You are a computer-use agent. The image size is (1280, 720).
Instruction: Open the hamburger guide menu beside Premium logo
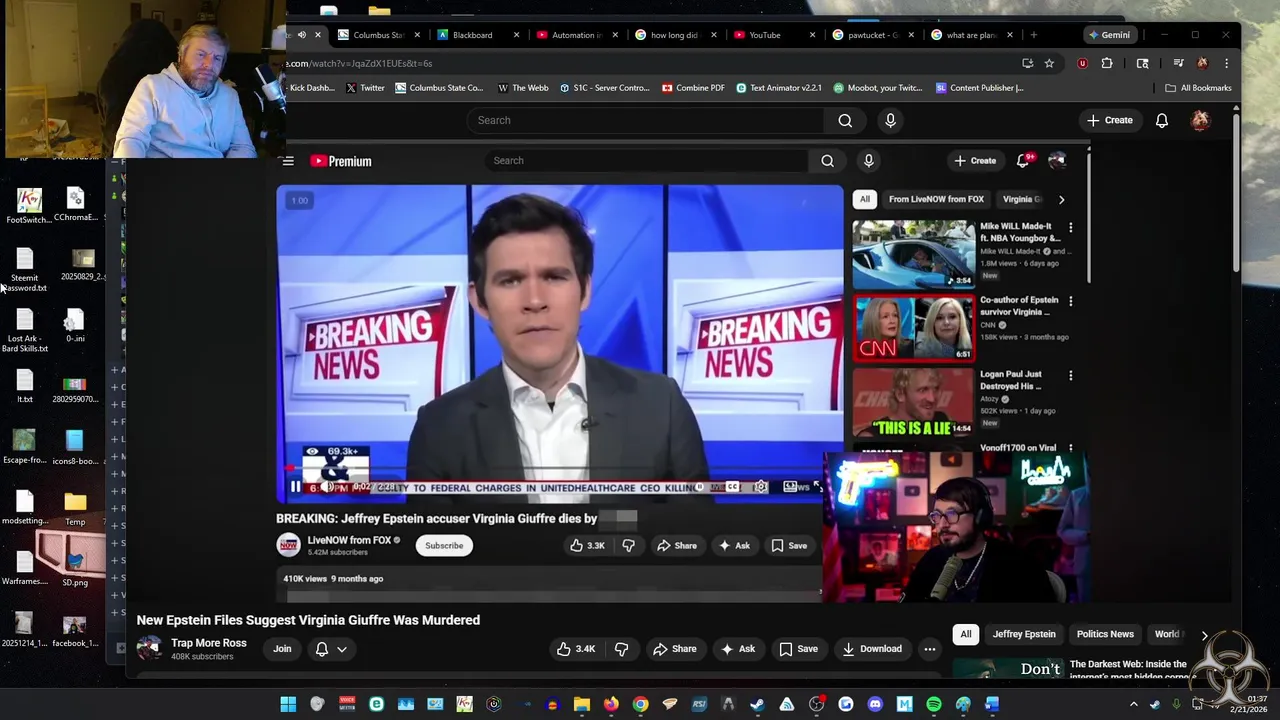point(288,161)
